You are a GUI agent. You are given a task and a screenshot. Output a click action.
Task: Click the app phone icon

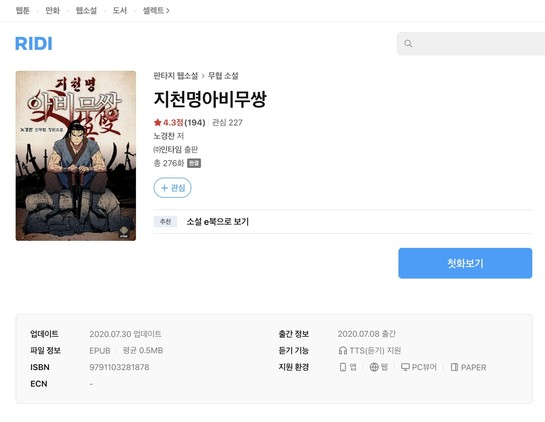click(343, 367)
